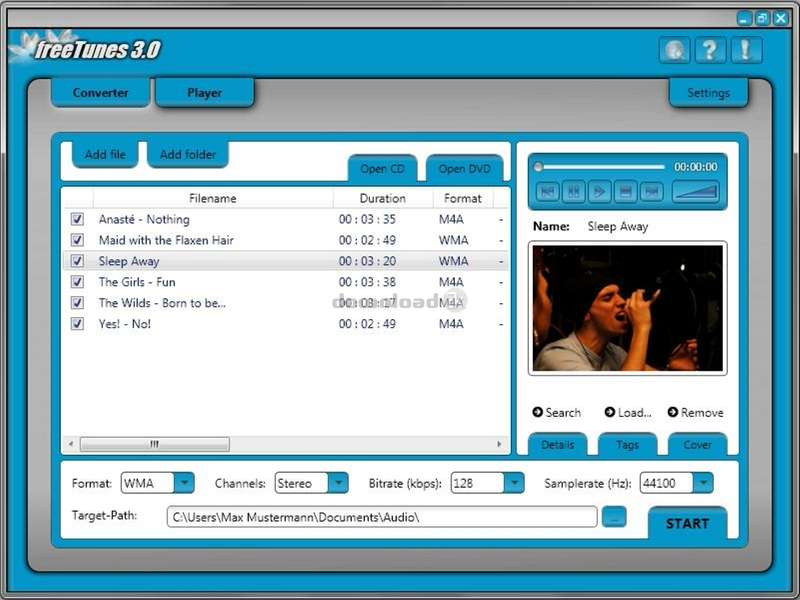The image size is (800, 600).
Task: Click the Add folder button
Action: pyautogui.click(x=188, y=155)
